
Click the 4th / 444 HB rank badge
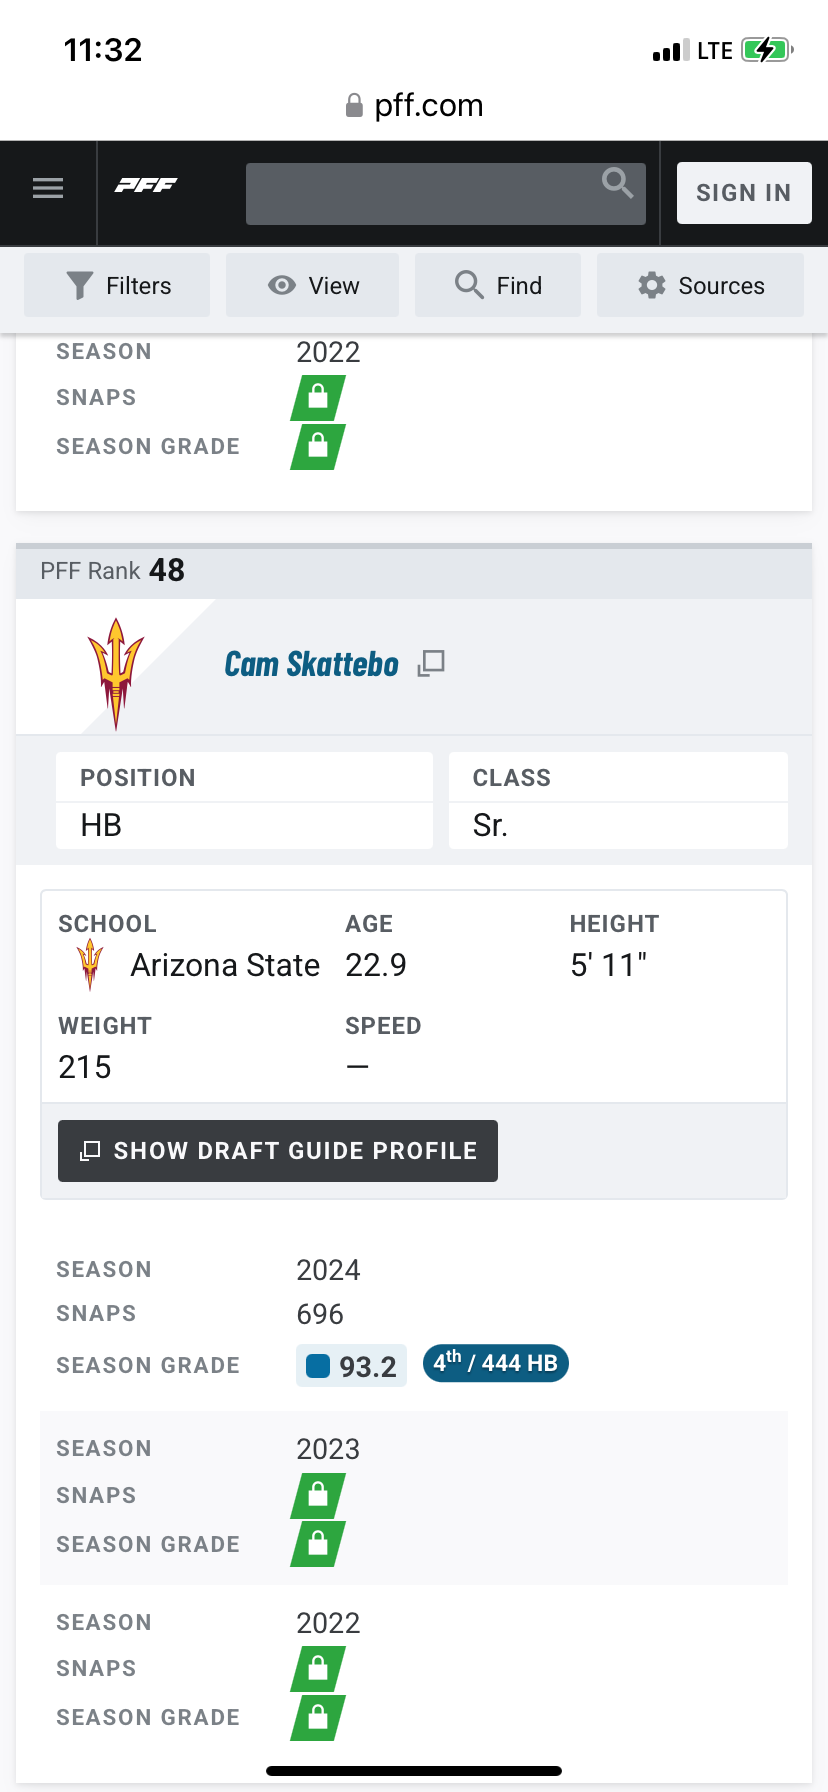coord(495,1364)
